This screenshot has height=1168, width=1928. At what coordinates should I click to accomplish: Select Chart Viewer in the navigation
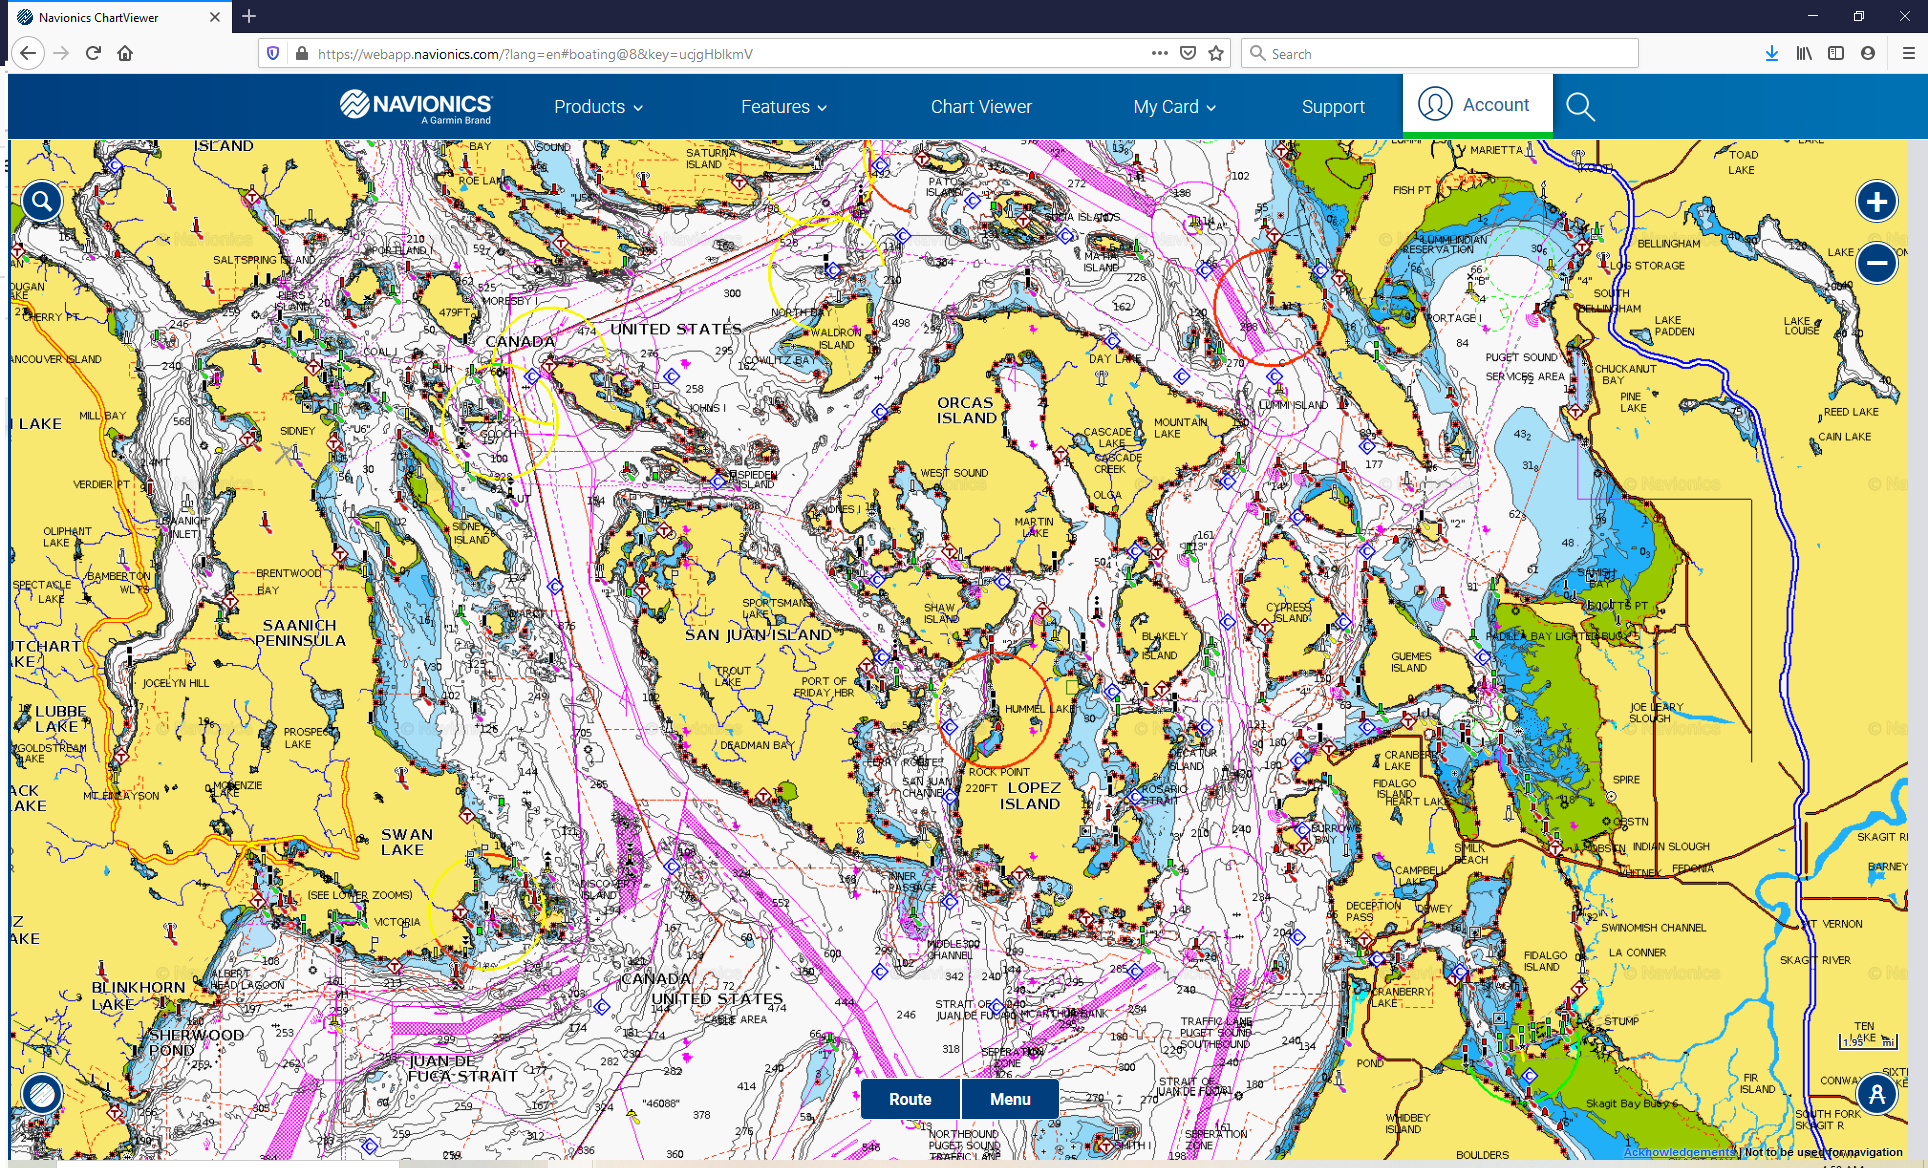tap(981, 106)
